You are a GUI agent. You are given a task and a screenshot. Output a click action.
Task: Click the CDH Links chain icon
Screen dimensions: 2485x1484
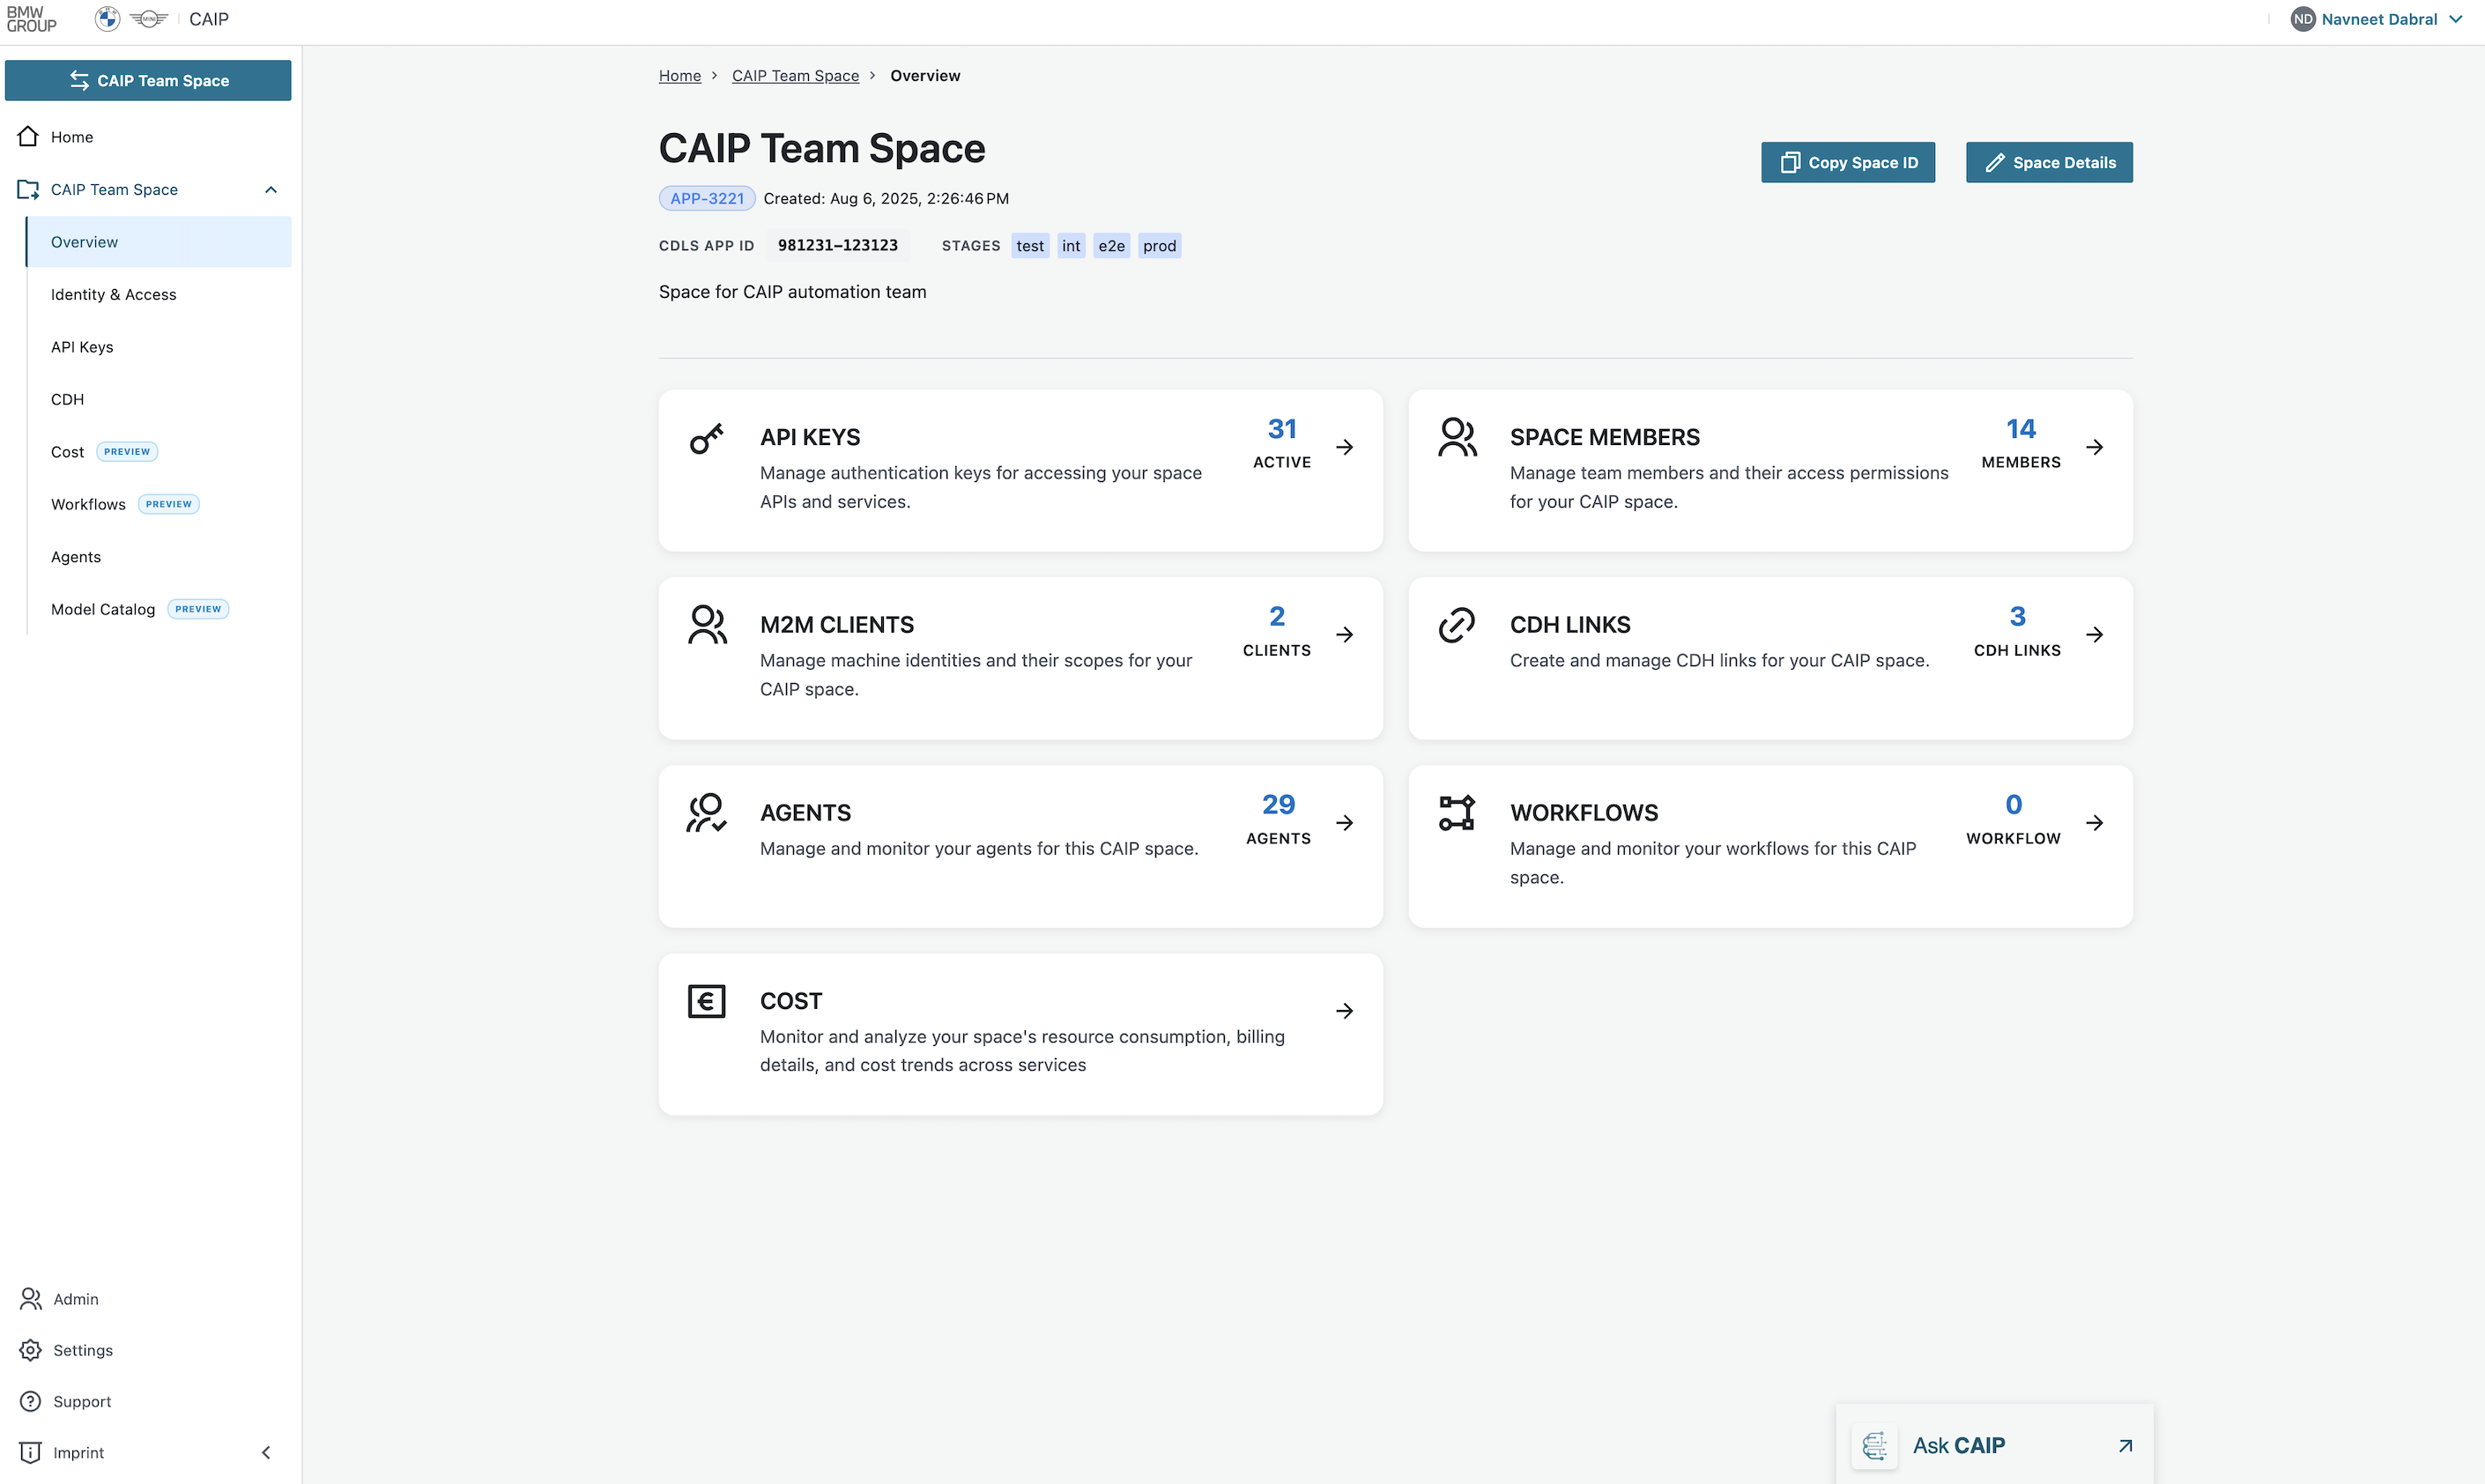pos(1457,625)
